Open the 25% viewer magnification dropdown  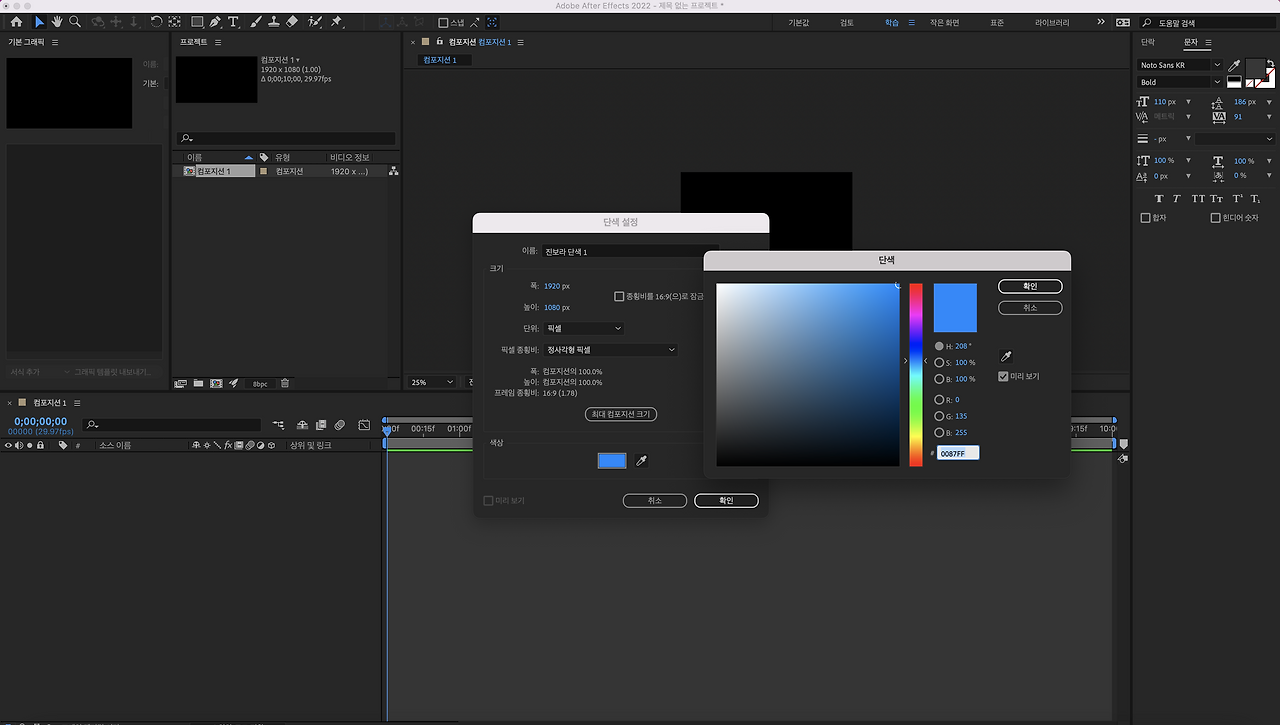pyautogui.click(x=432, y=382)
